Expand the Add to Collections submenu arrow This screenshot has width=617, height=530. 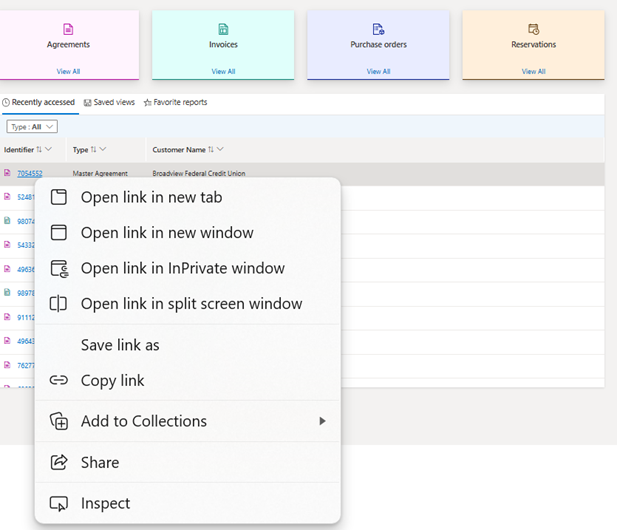point(322,421)
